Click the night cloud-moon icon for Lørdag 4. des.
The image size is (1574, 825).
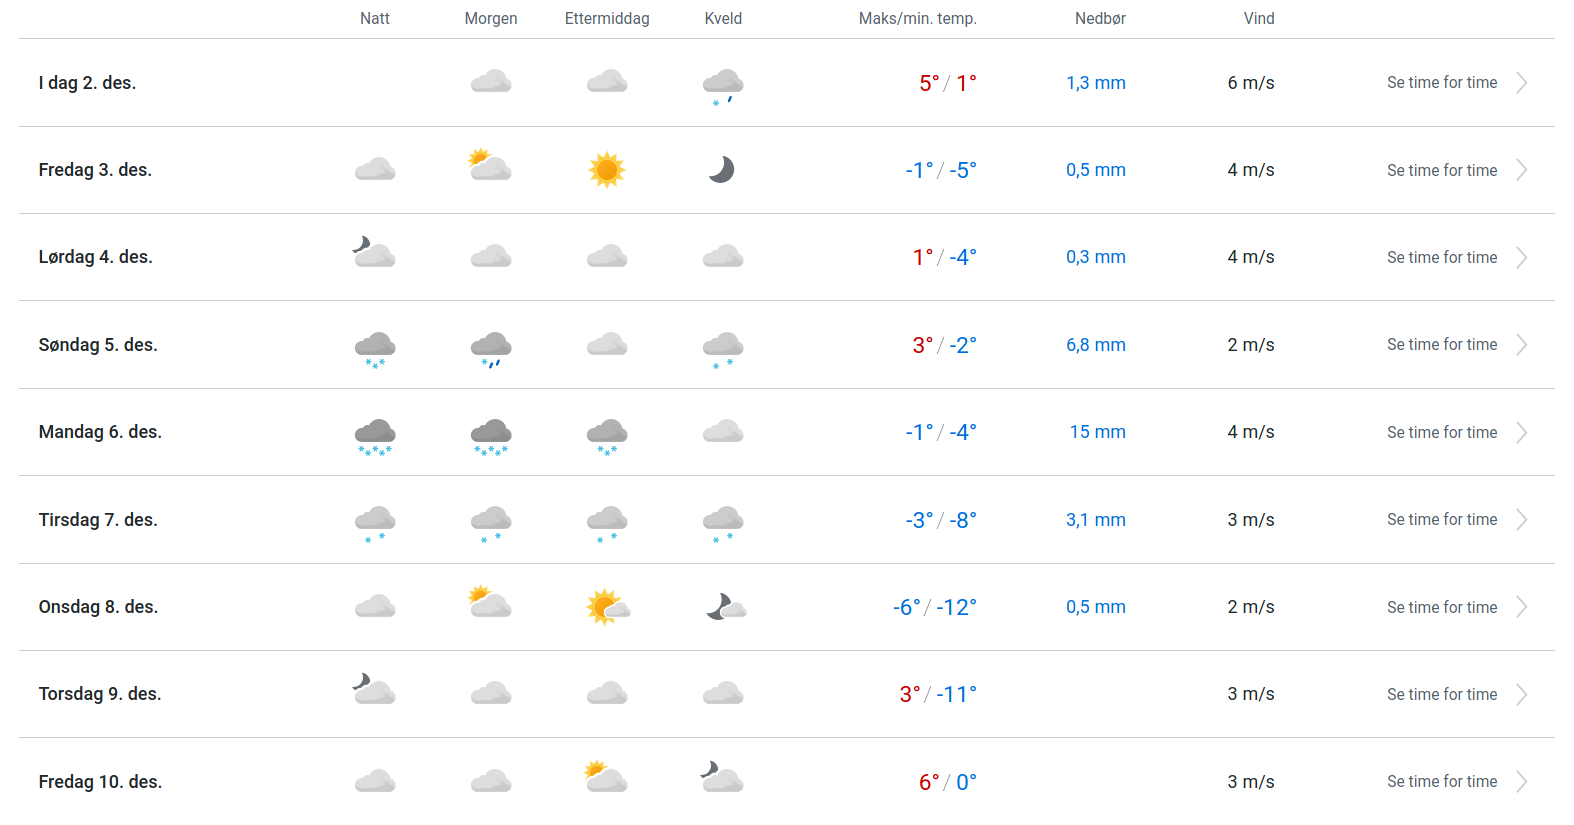tap(374, 253)
